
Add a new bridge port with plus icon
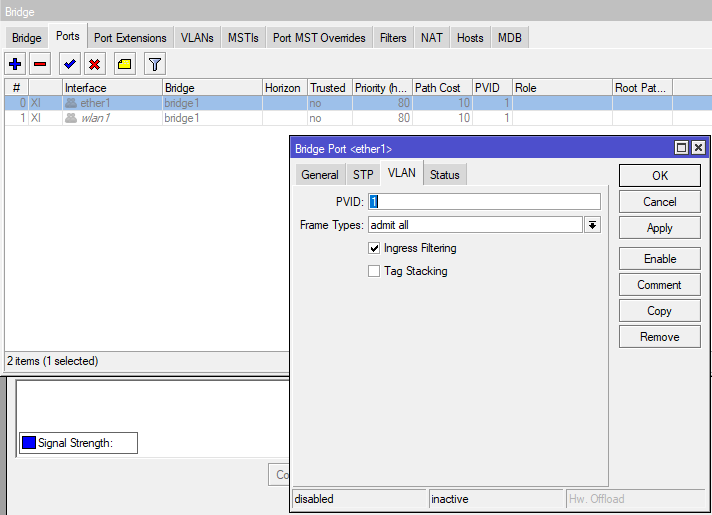(15, 64)
